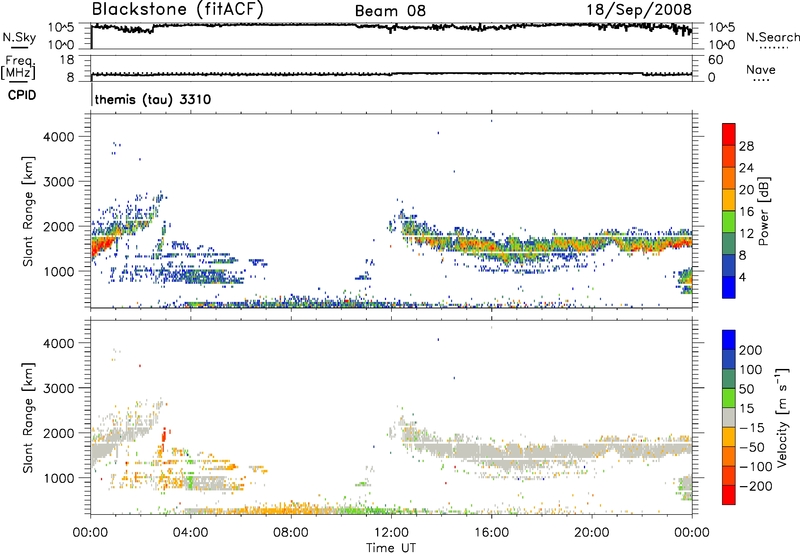Select the date text "18/Sep/2008"

point(639,10)
